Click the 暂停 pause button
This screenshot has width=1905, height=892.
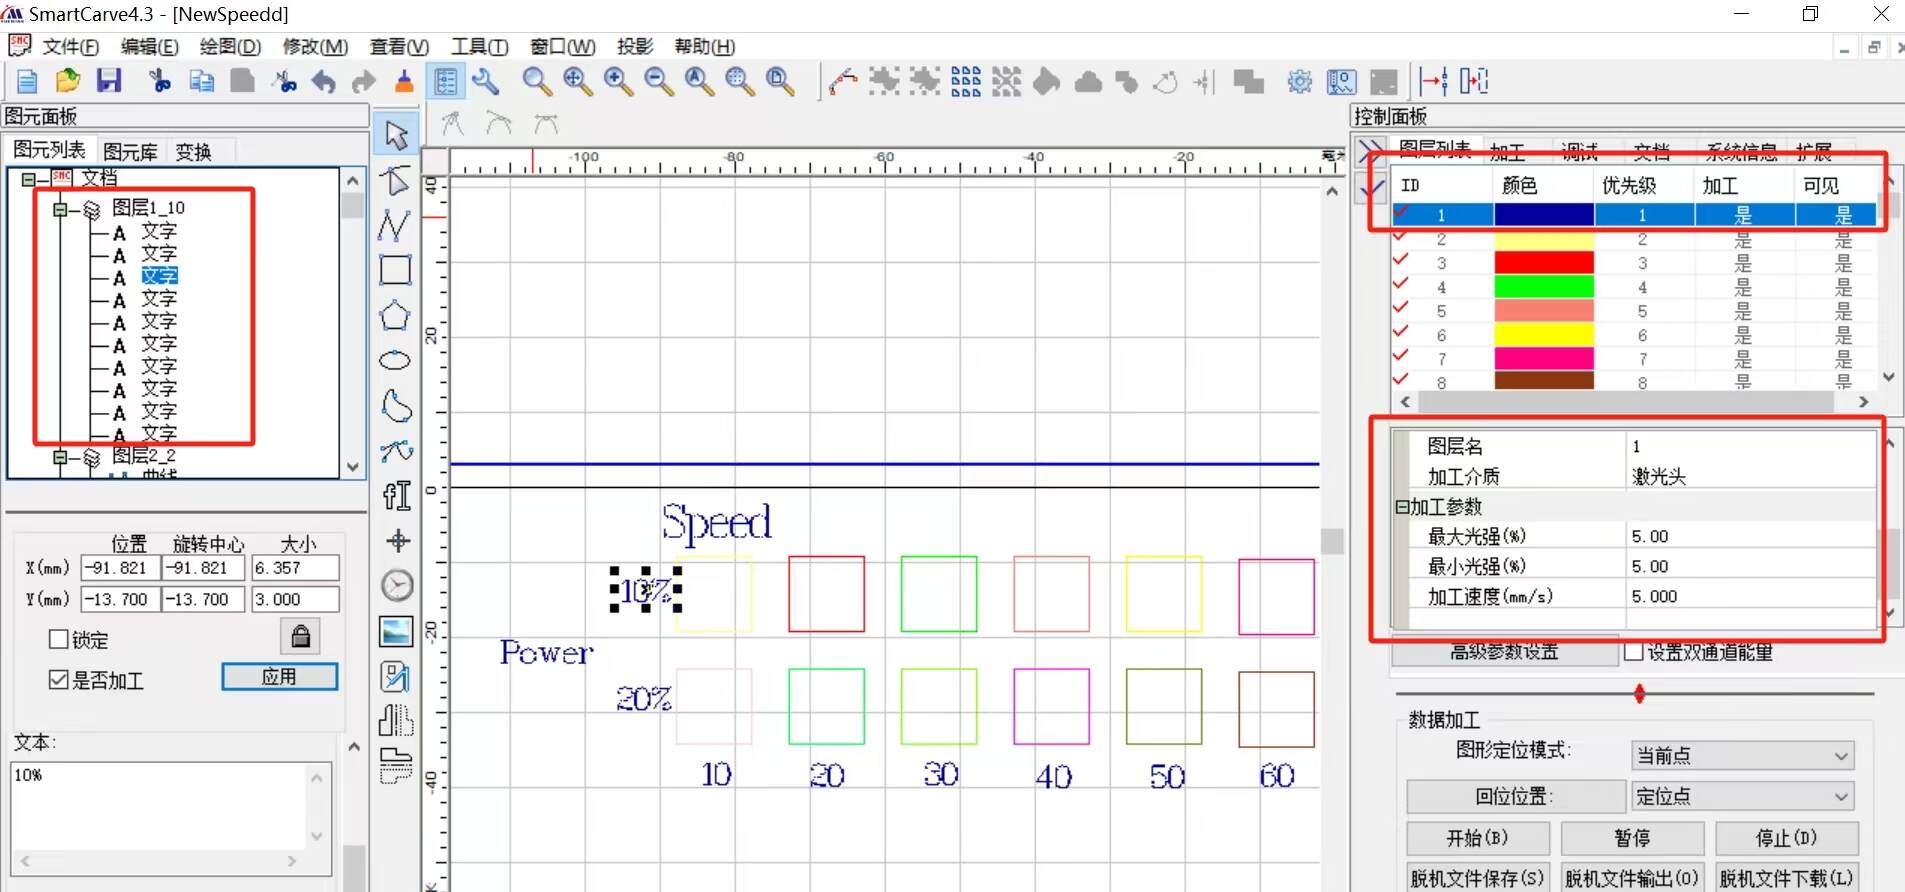(1632, 838)
